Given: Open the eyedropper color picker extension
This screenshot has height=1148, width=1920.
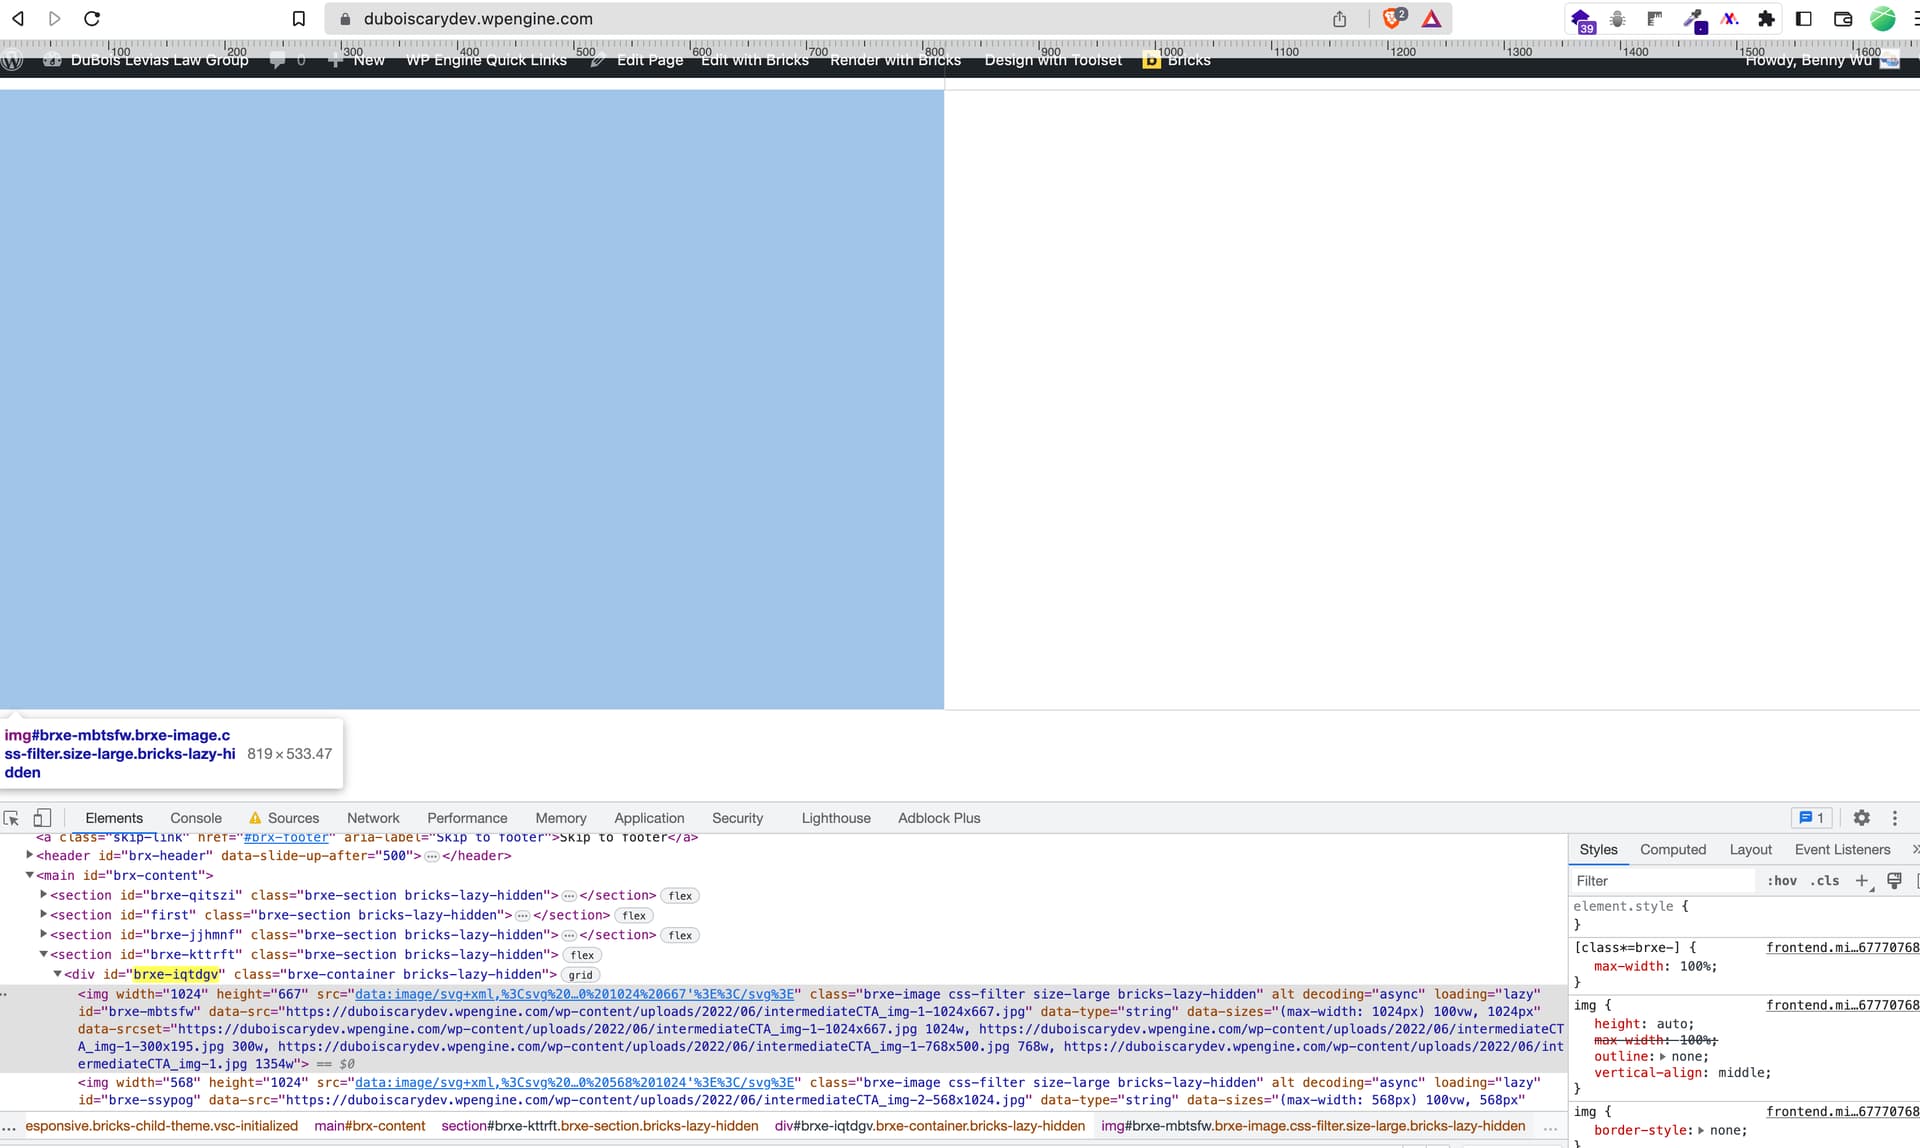Looking at the screenshot, I should (x=1694, y=18).
